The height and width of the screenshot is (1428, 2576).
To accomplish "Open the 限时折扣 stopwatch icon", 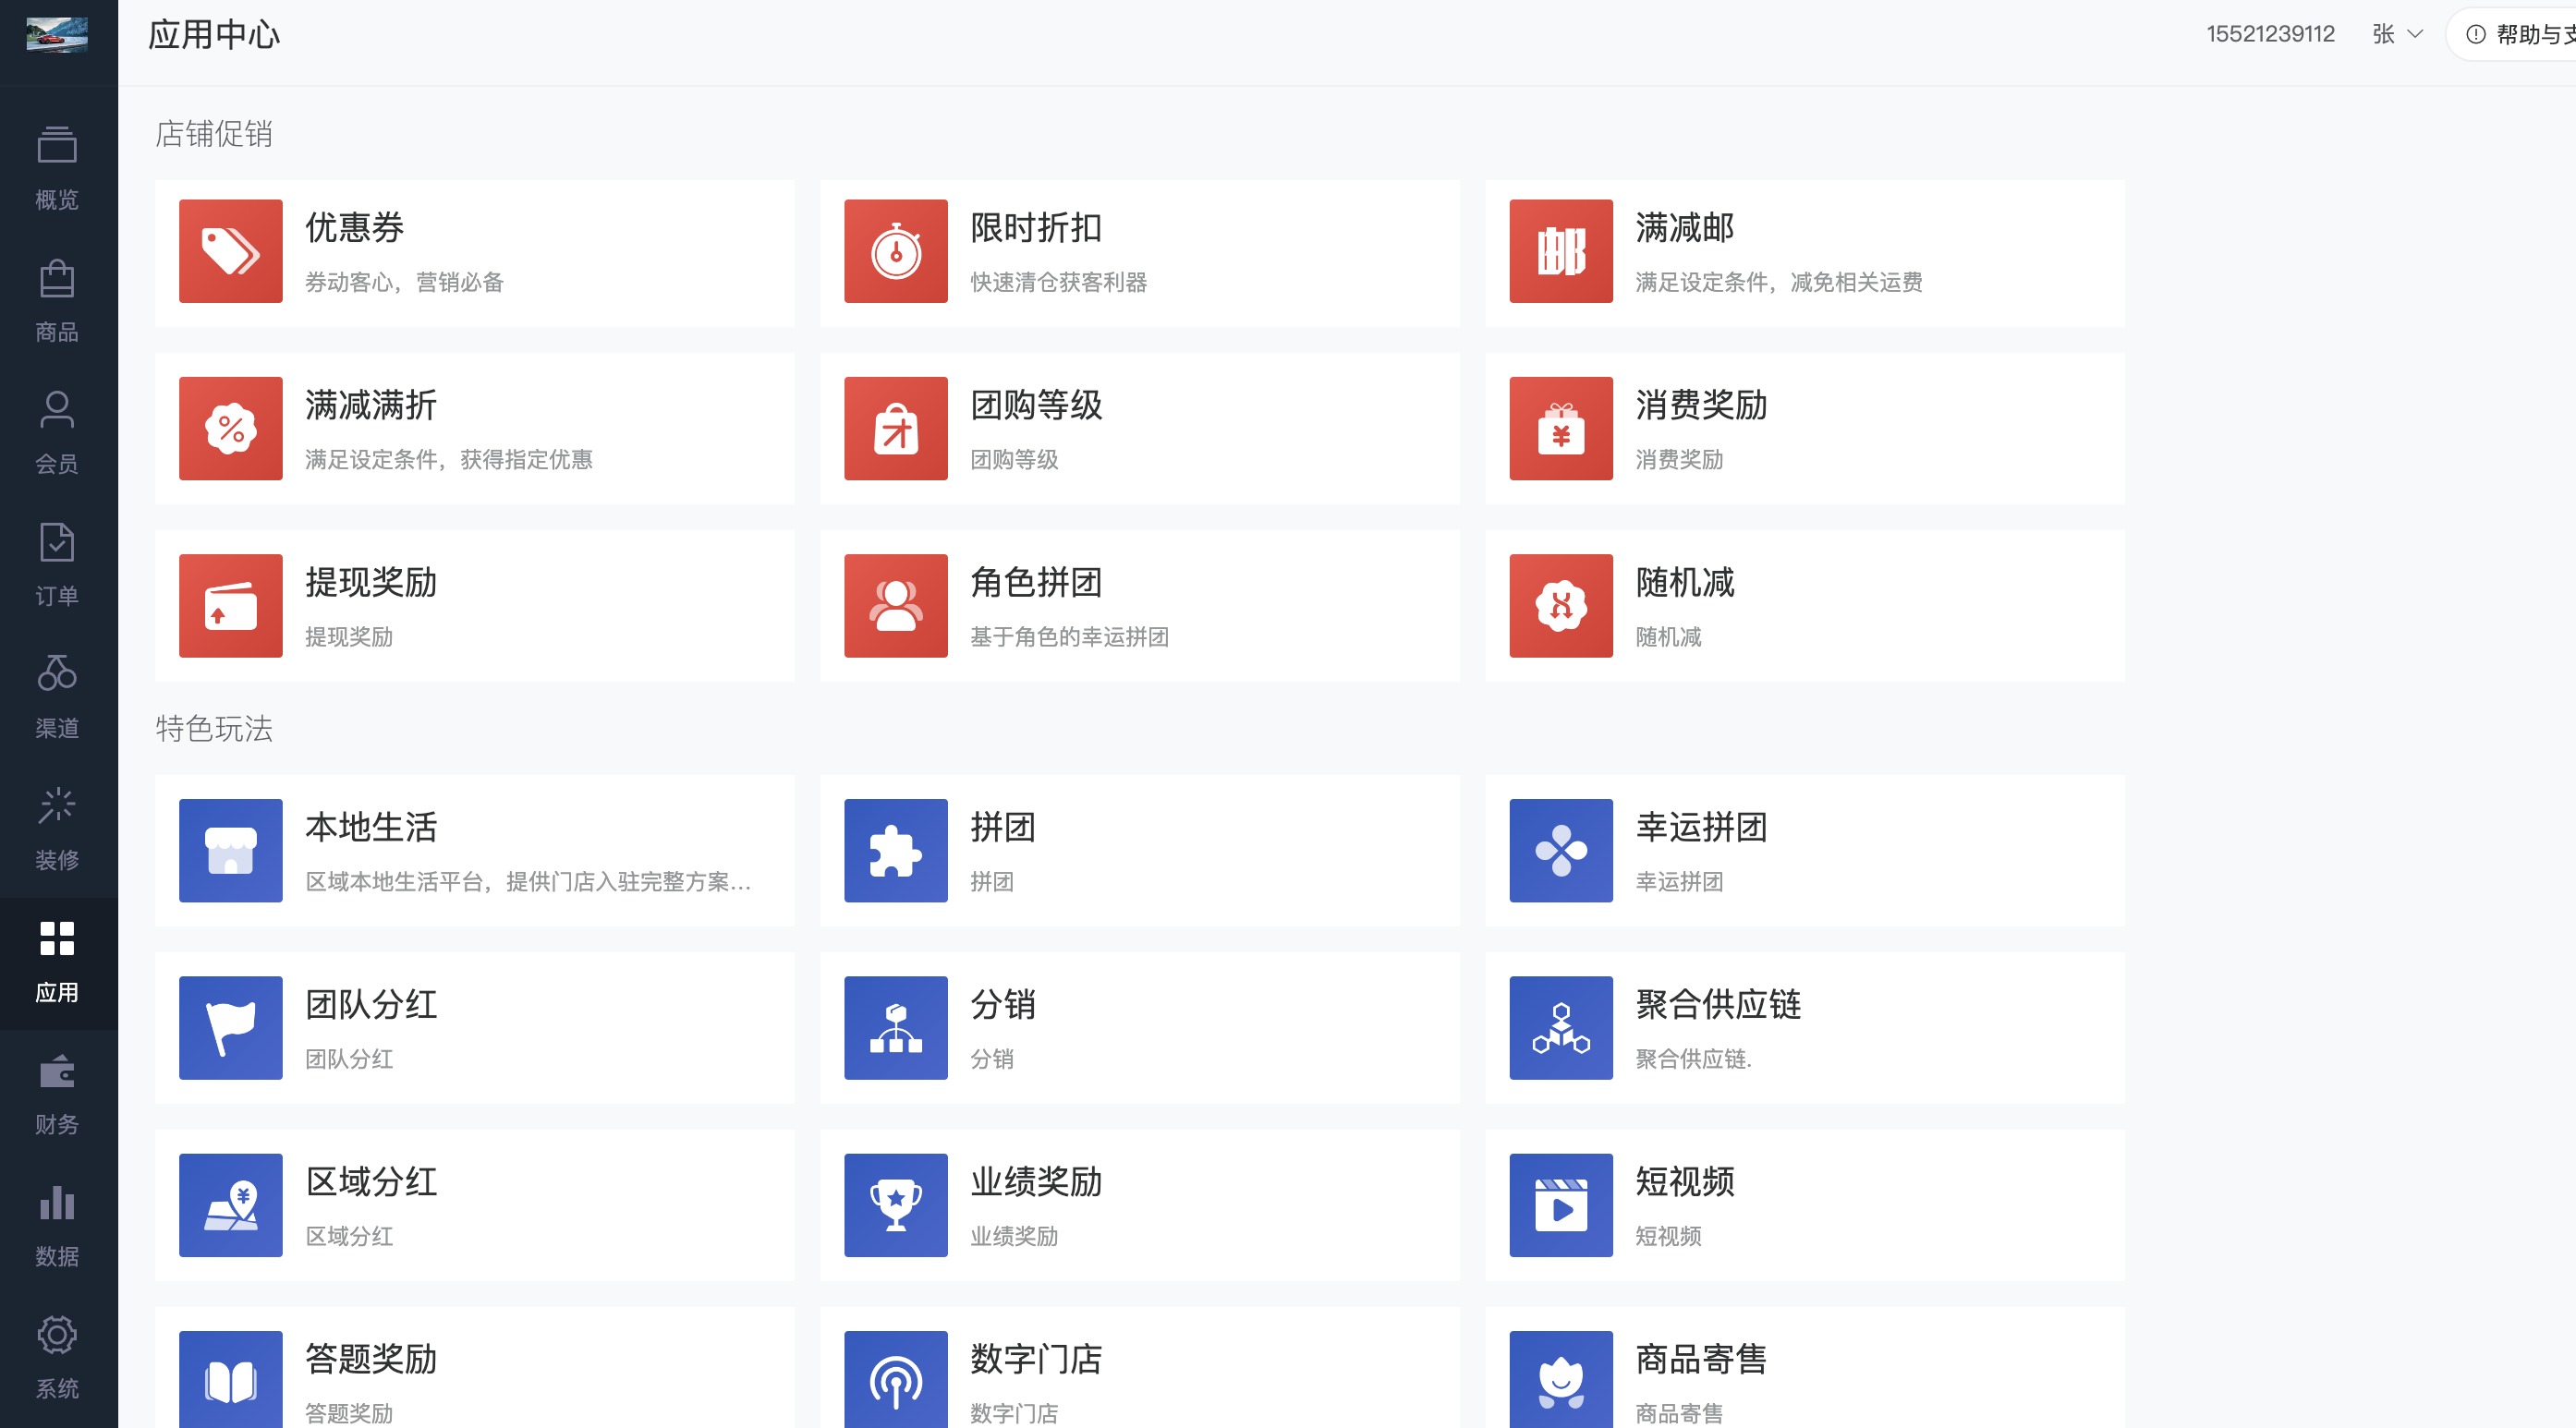I will click(x=895, y=251).
